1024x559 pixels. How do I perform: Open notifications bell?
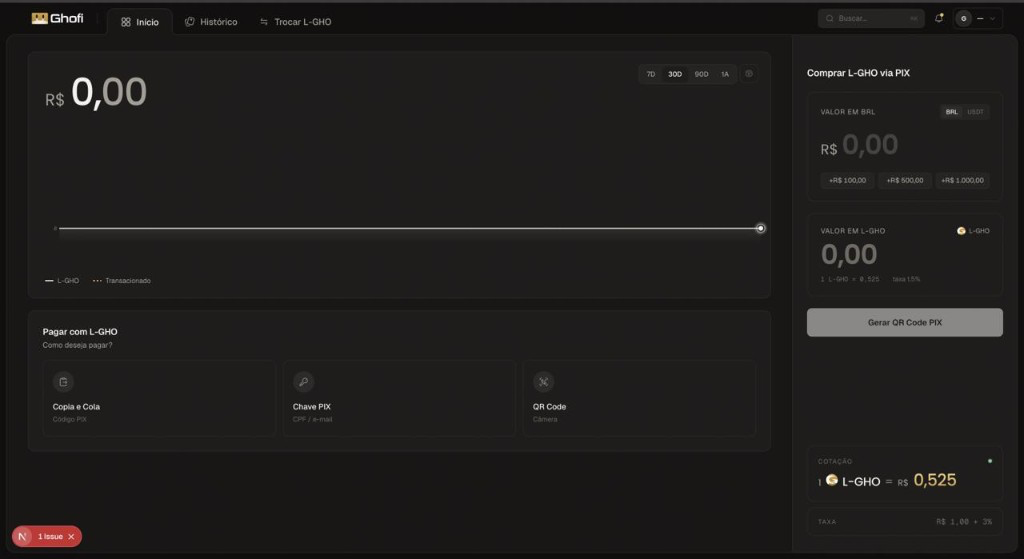pyautogui.click(x=938, y=18)
